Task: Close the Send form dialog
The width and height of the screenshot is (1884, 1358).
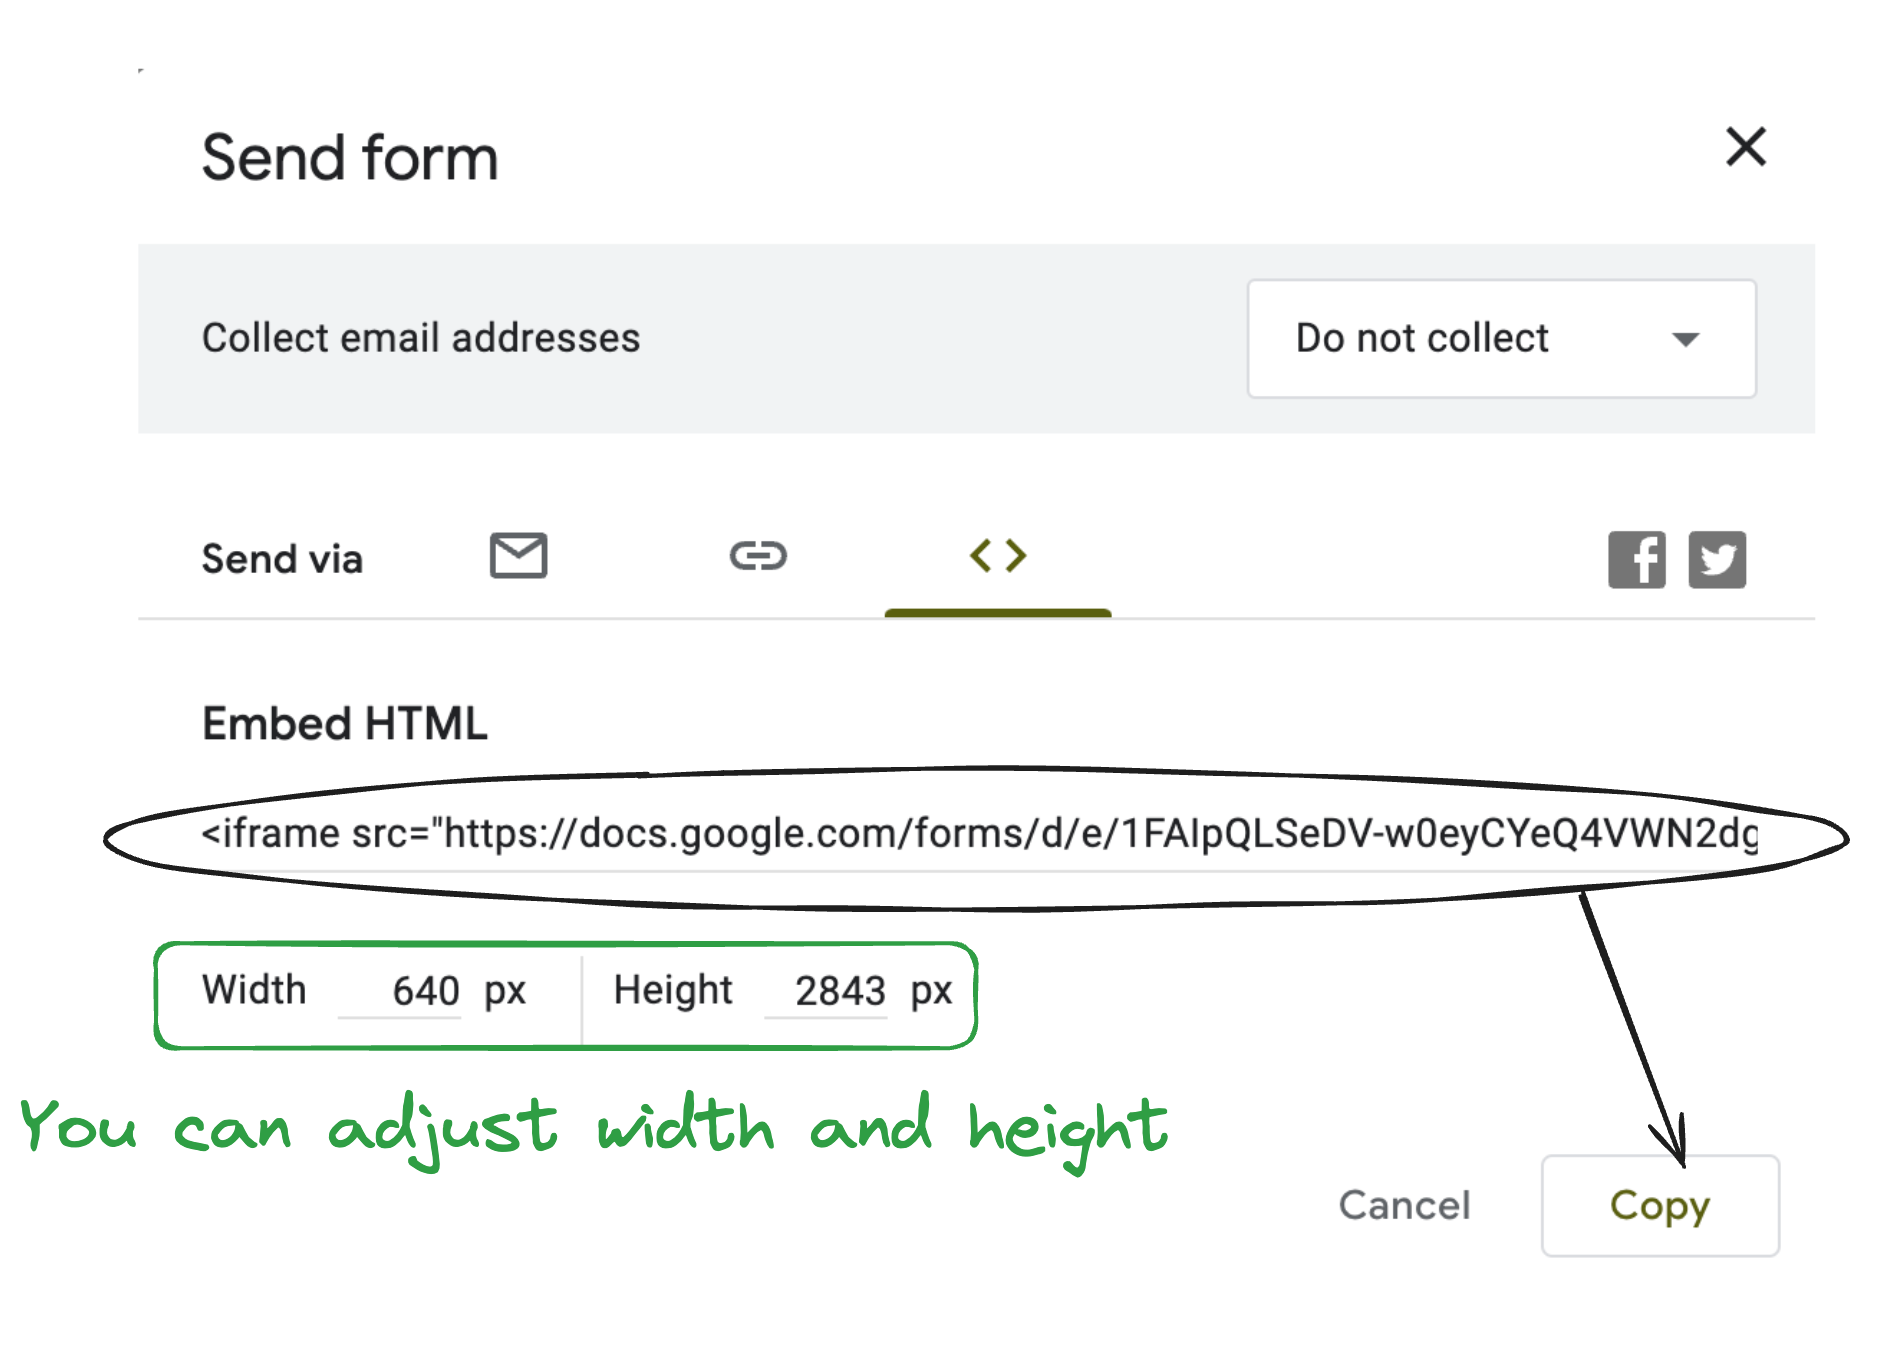Action: (1746, 147)
